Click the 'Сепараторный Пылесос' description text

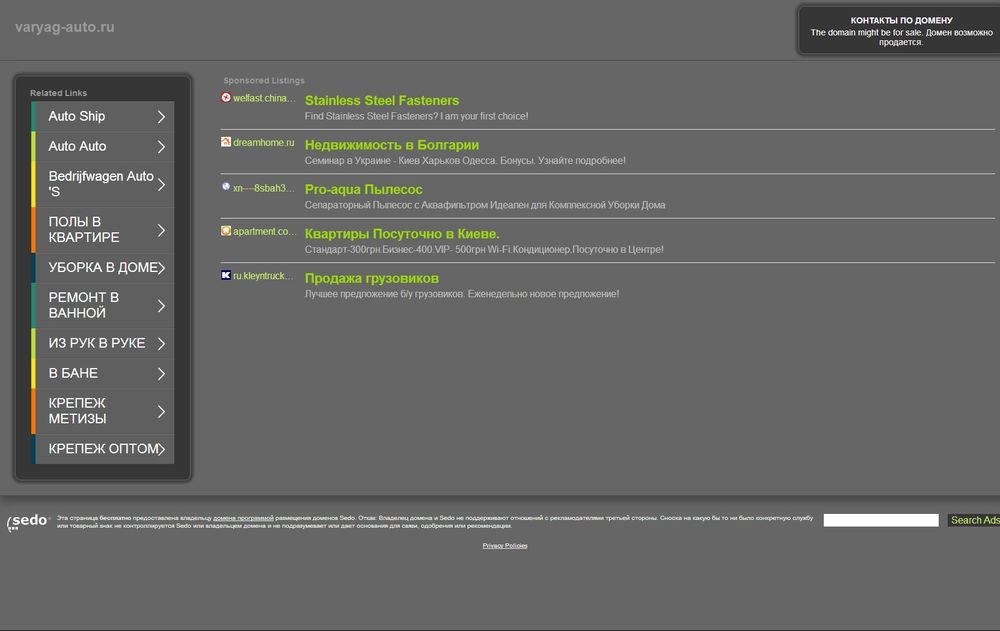click(x=485, y=205)
